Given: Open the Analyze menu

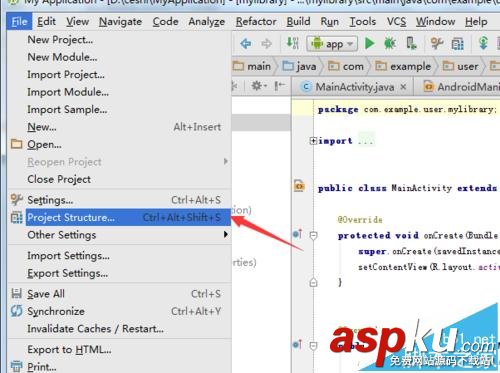Looking at the screenshot, I should pyautogui.click(x=207, y=22).
